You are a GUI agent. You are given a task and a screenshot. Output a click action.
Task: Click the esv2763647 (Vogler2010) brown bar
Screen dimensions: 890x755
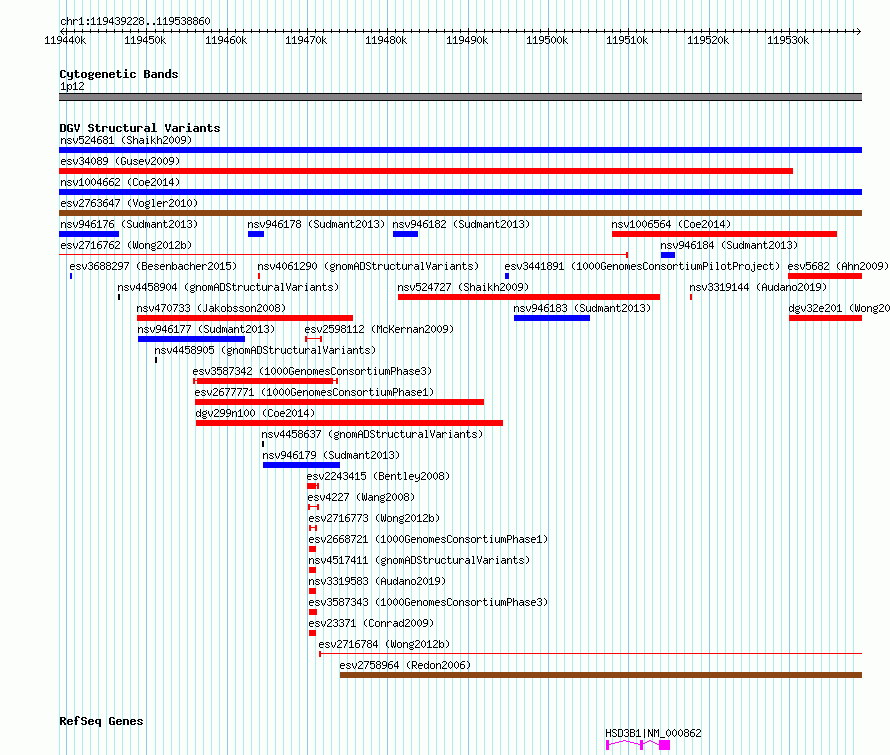[x=460, y=213]
